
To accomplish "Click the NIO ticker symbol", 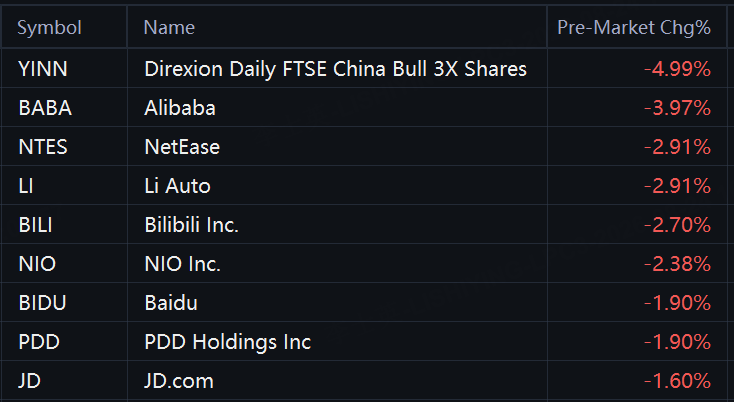I will coord(37,264).
